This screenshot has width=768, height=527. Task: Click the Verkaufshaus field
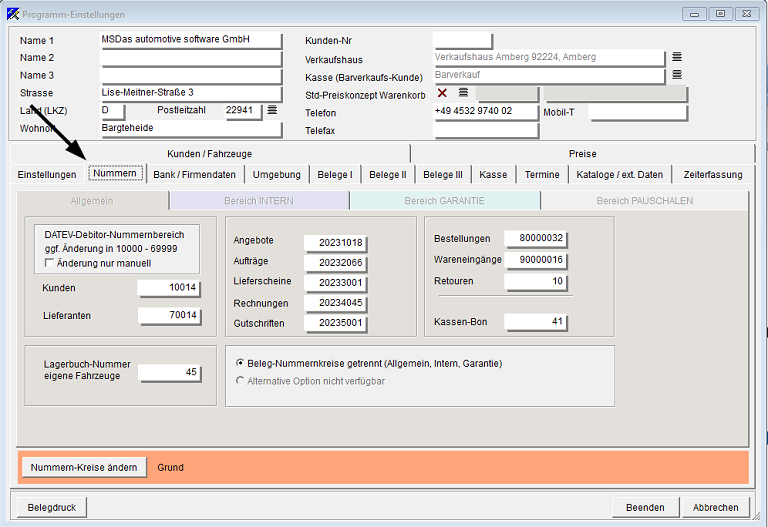click(549, 58)
